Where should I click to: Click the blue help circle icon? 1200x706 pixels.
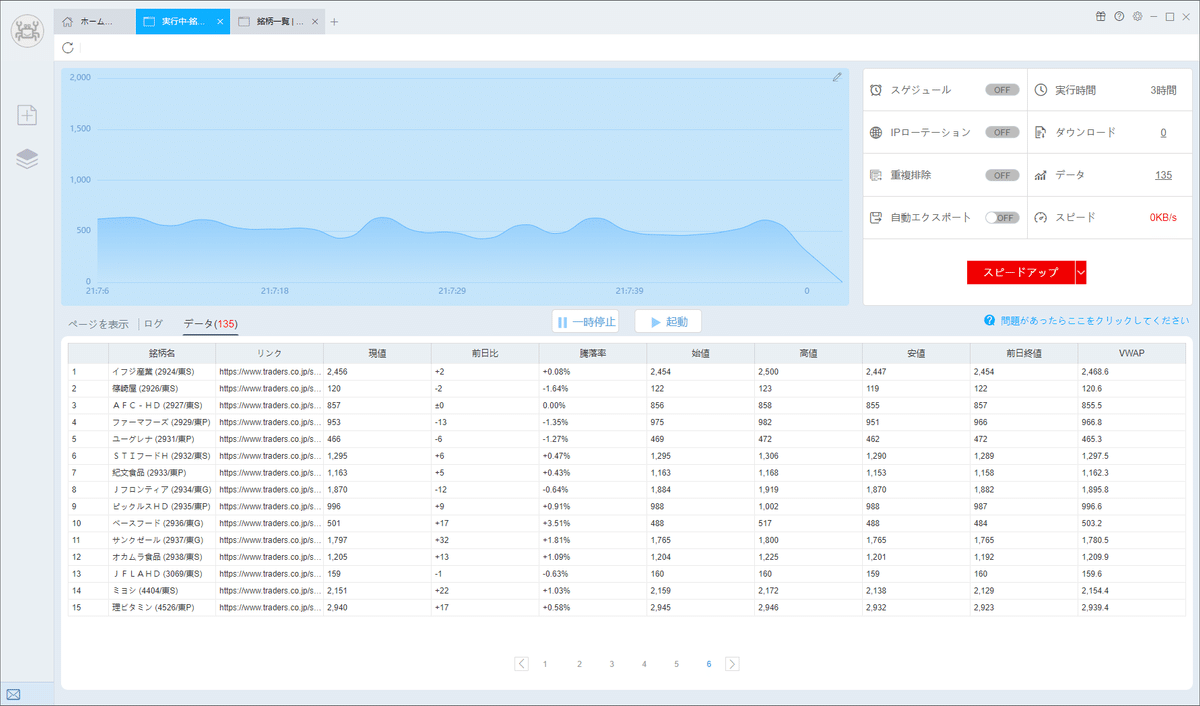point(989,321)
